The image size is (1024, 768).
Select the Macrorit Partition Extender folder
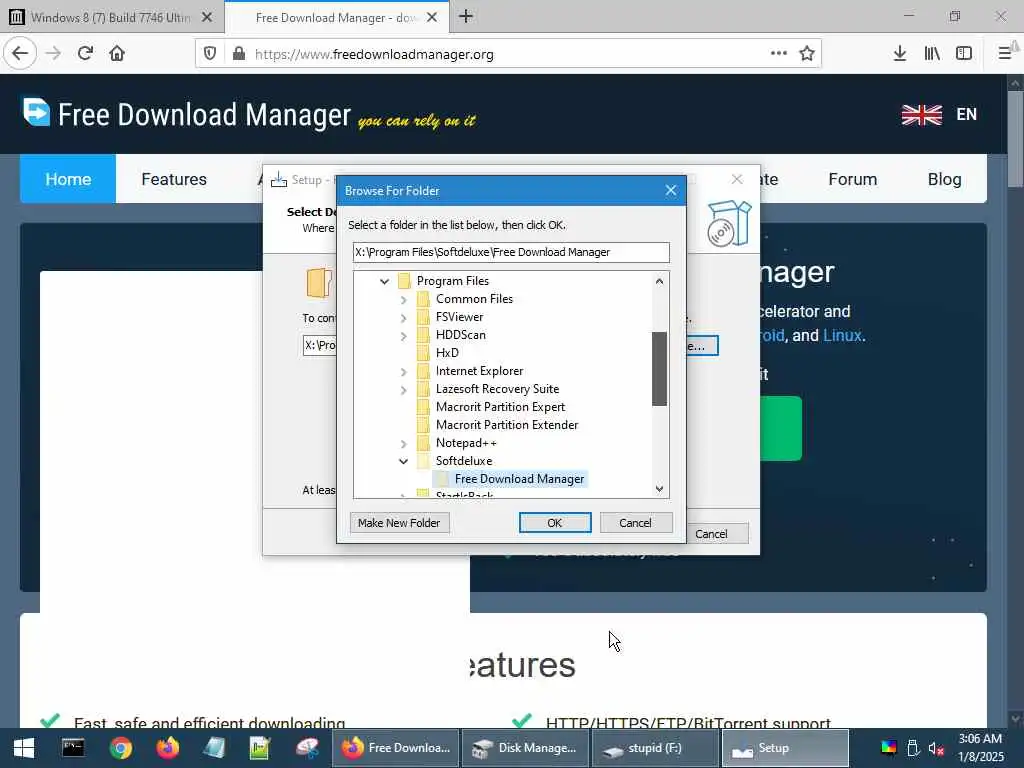pos(507,425)
